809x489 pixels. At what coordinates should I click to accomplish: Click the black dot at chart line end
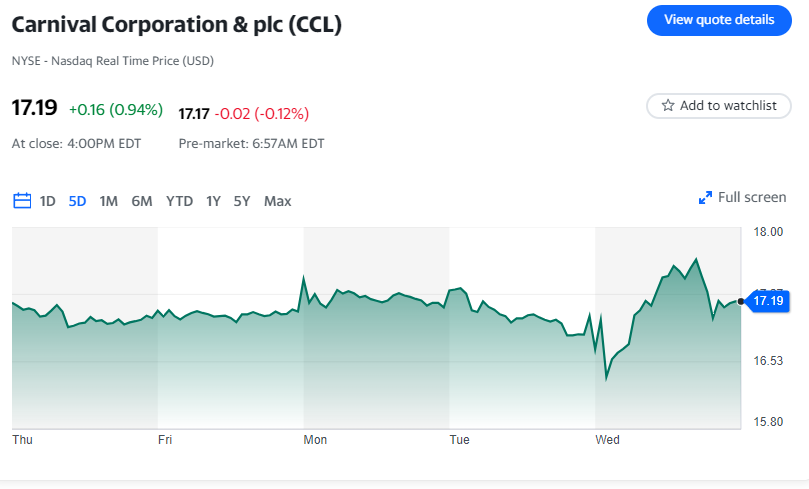point(741,300)
